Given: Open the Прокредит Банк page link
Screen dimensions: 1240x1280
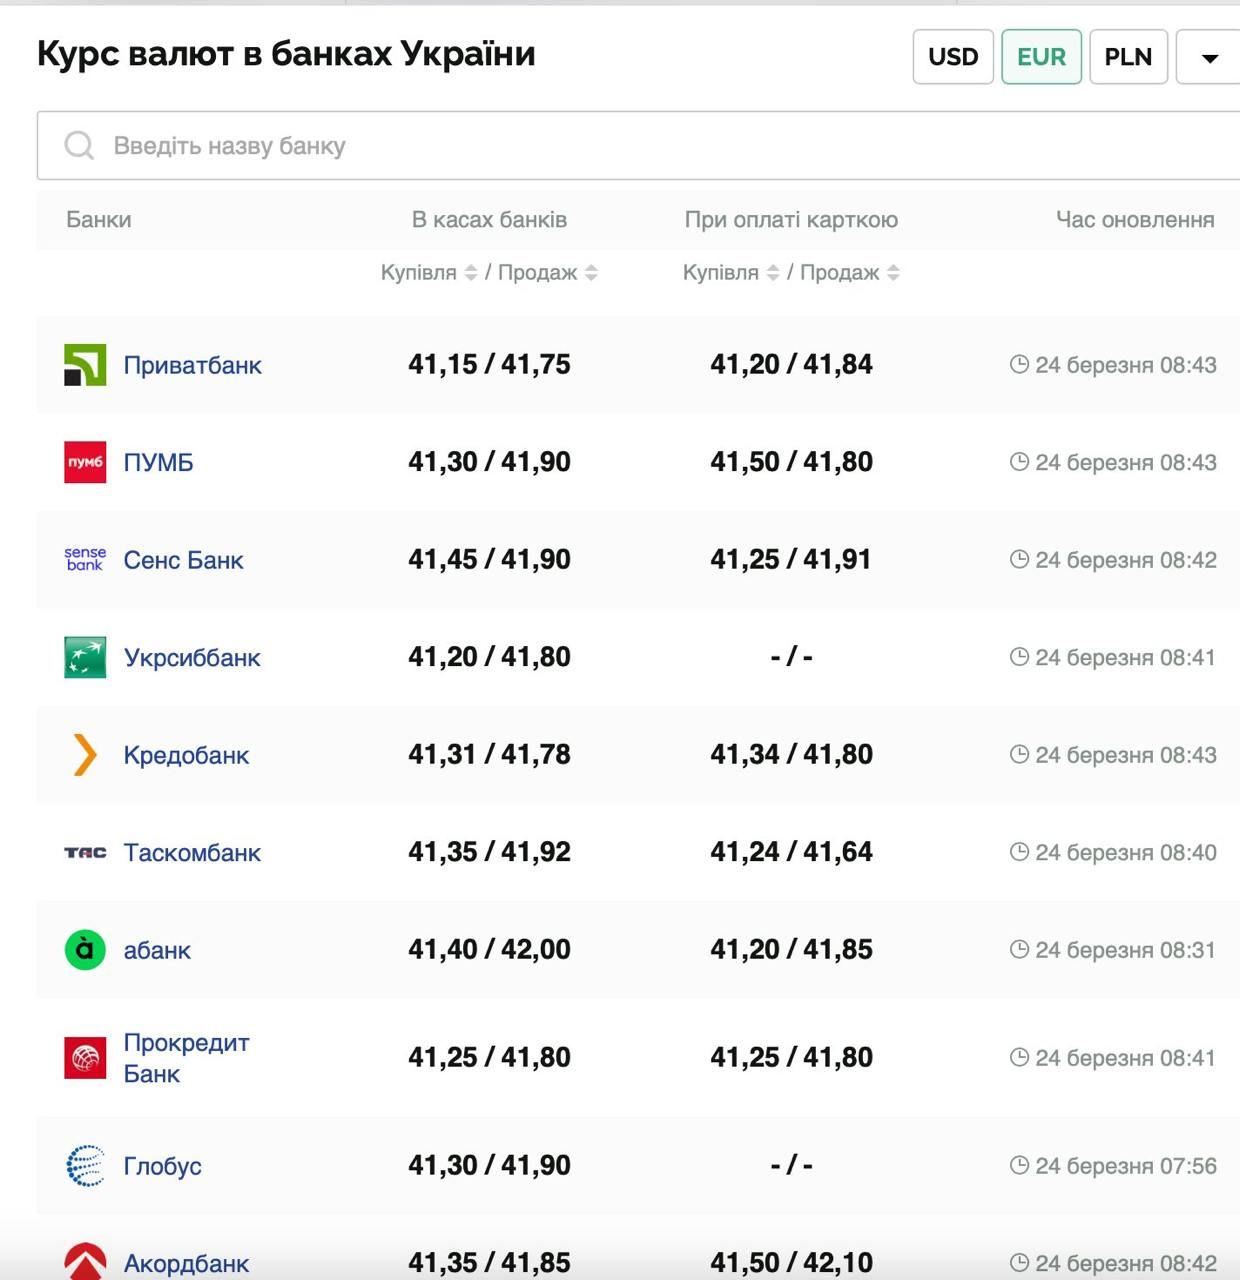Looking at the screenshot, I should click(186, 1057).
